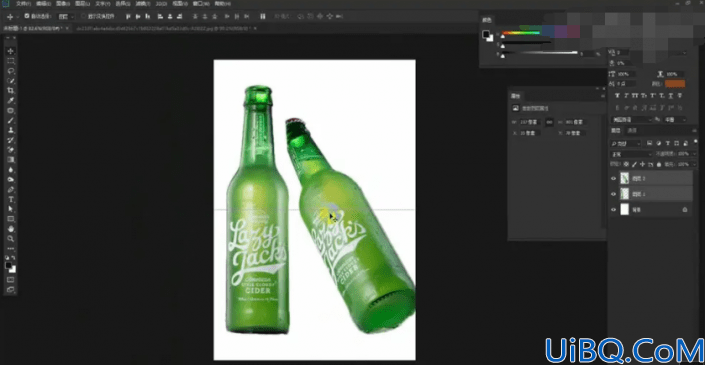Screen dimensions: 705x365
Task: Open the layer Fill dropdown arrow
Action: 695,165
